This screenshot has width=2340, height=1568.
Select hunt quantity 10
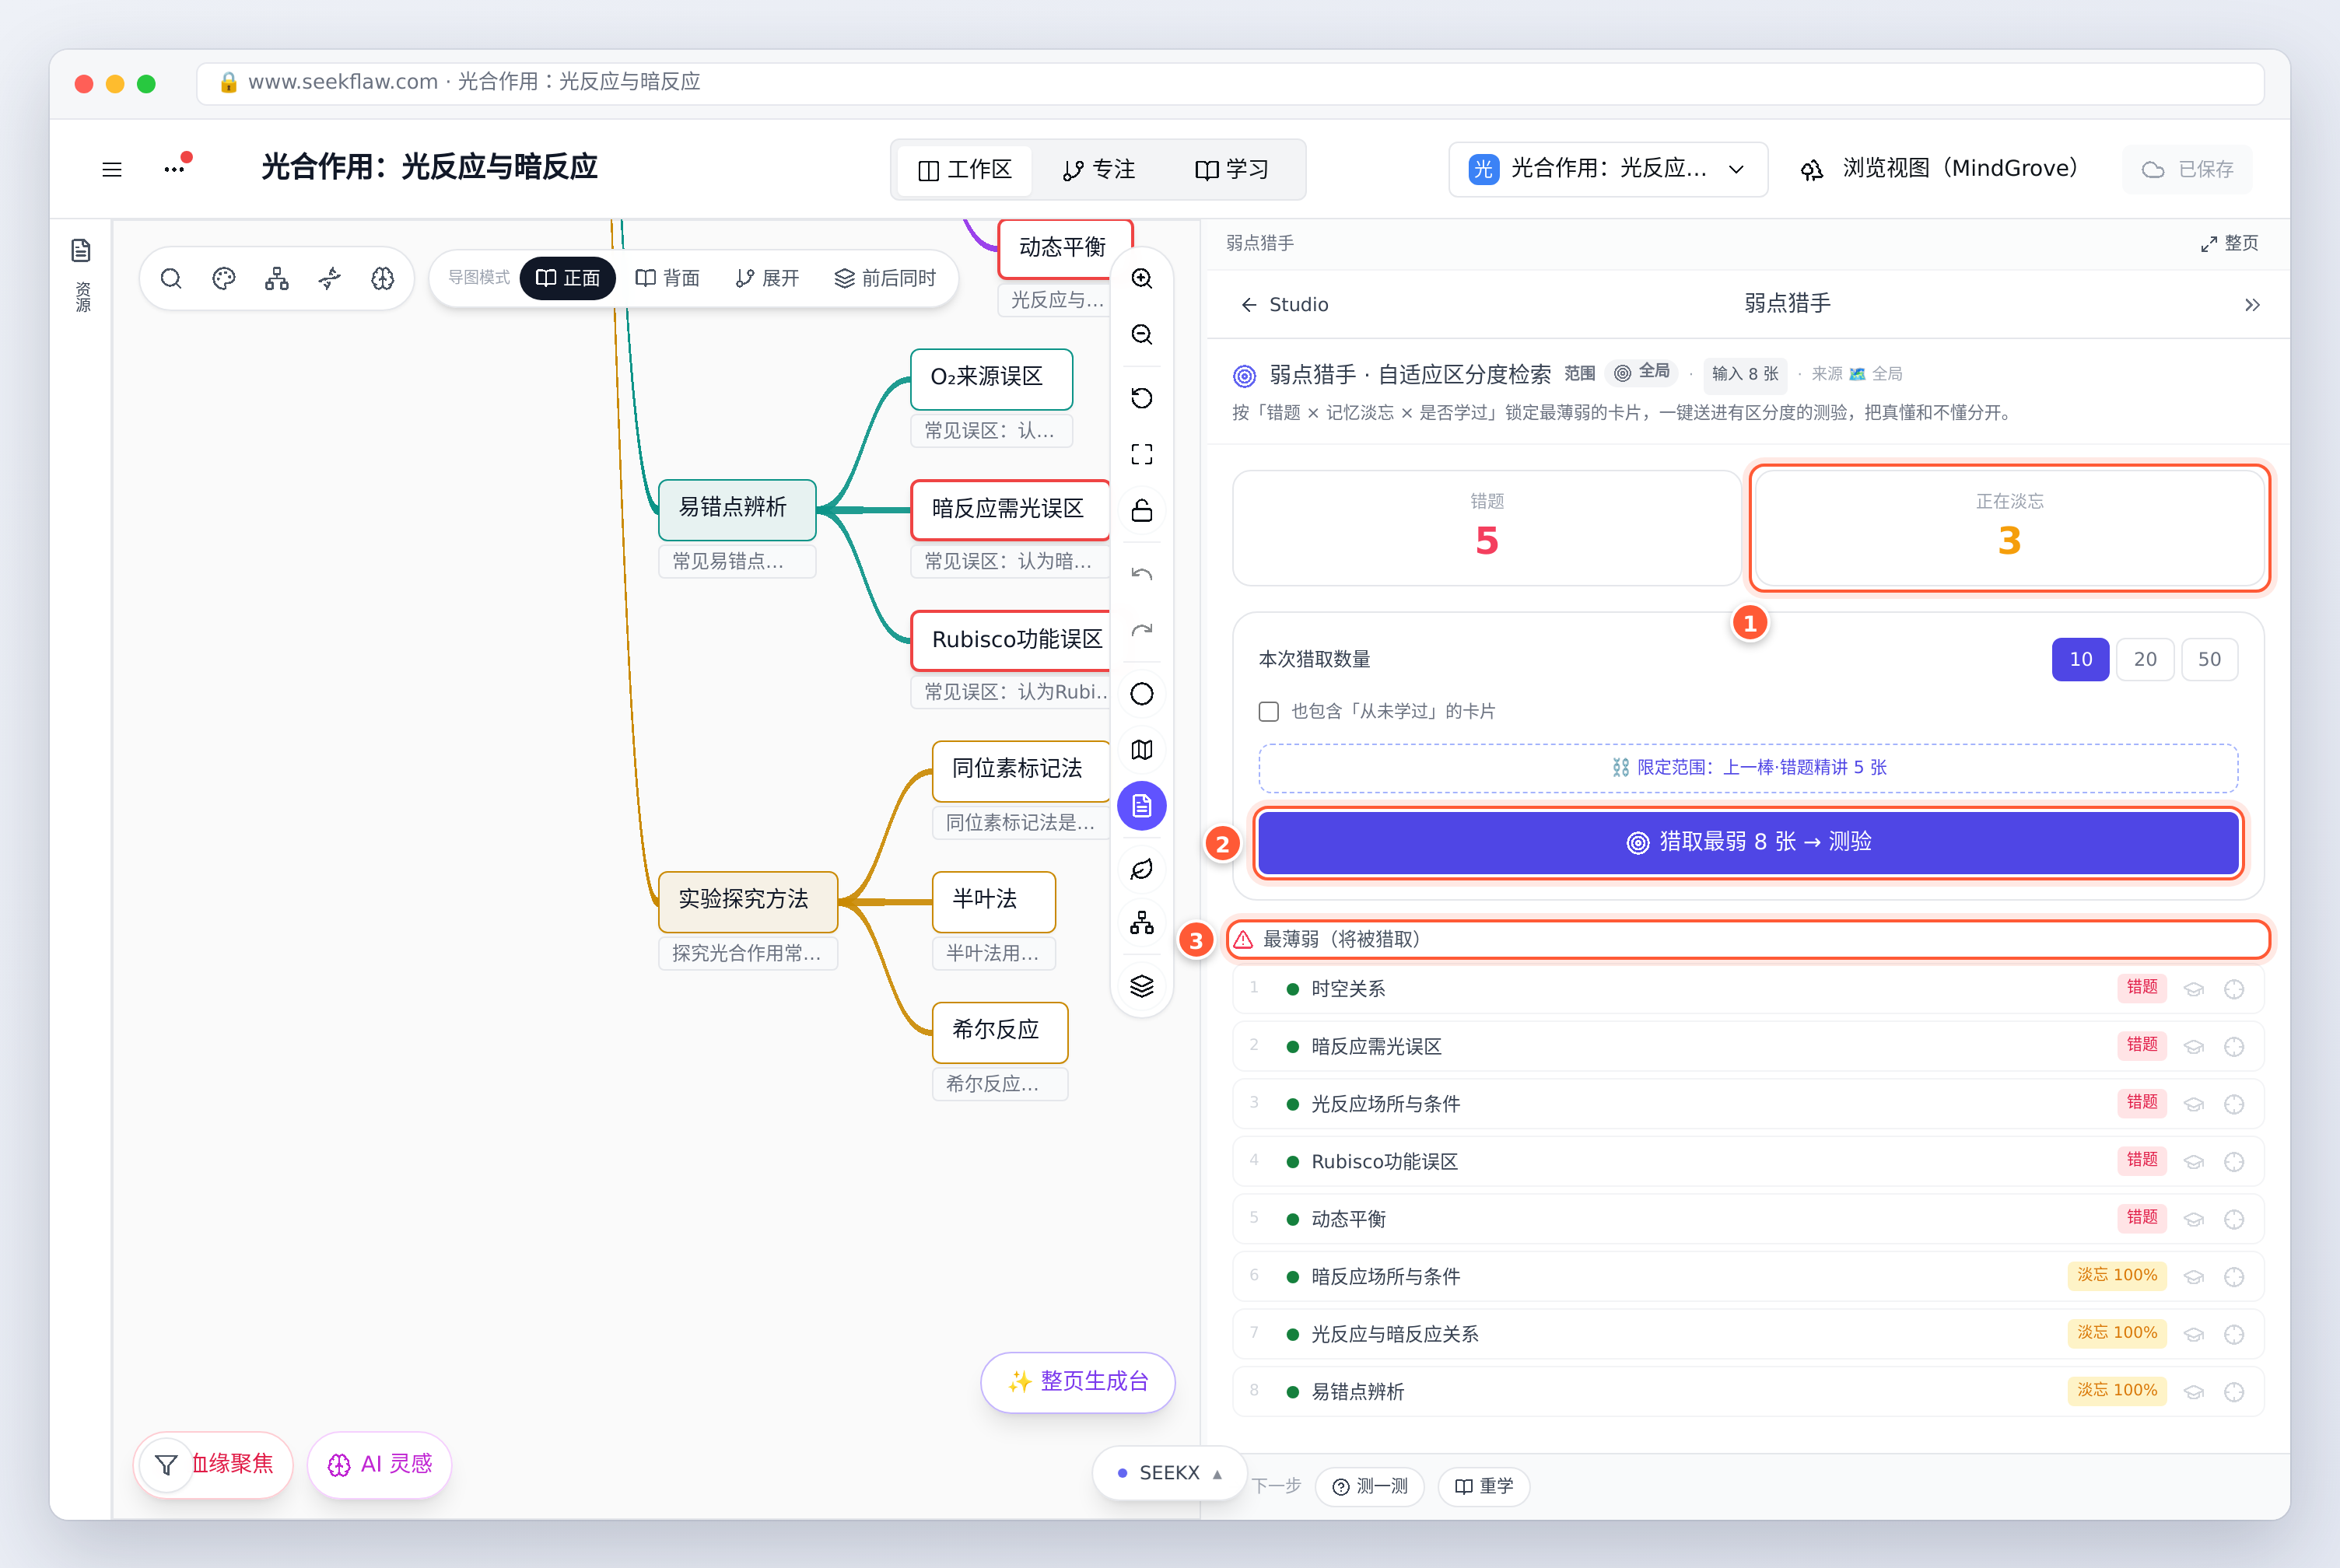point(2080,659)
